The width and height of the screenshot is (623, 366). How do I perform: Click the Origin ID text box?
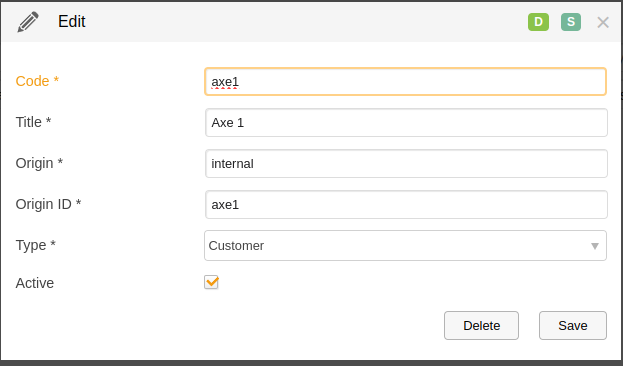(x=406, y=204)
